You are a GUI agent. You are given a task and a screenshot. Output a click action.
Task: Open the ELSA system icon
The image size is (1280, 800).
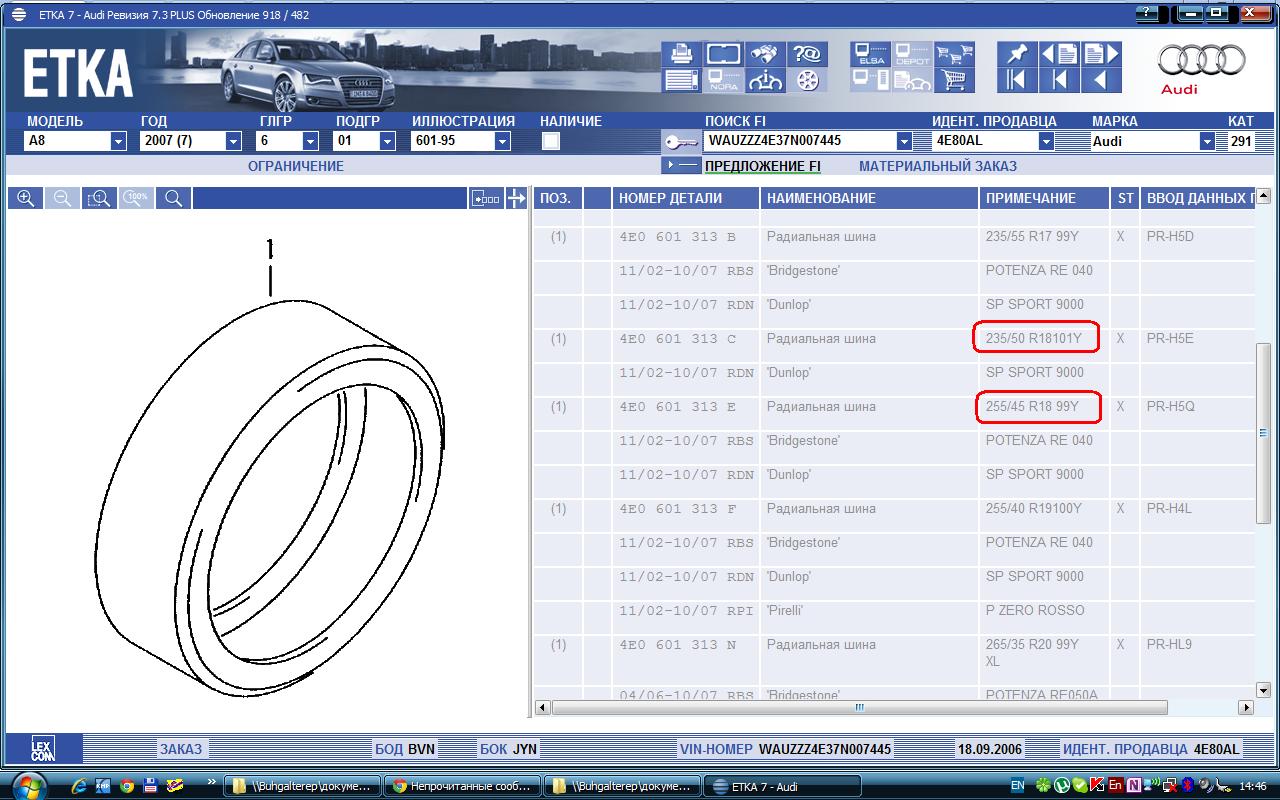[x=869, y=54]
